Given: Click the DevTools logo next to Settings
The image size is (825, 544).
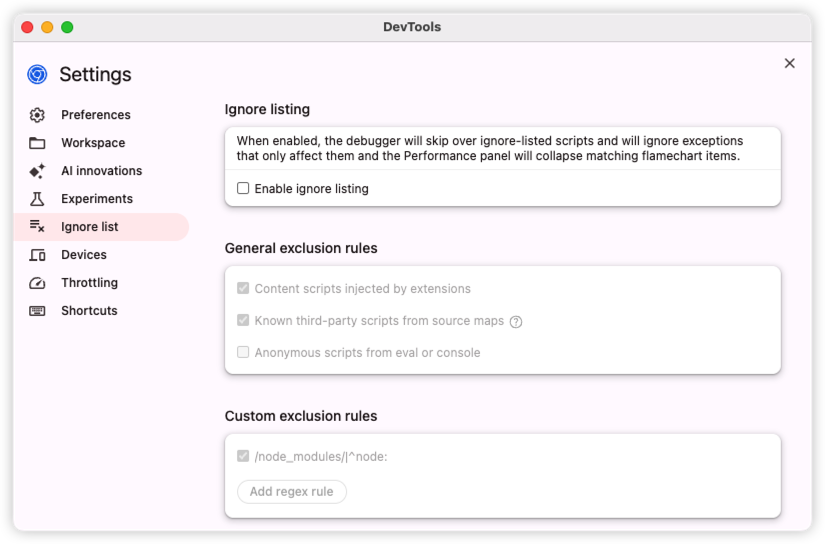Looking at the screenshot, I should 37,74.
